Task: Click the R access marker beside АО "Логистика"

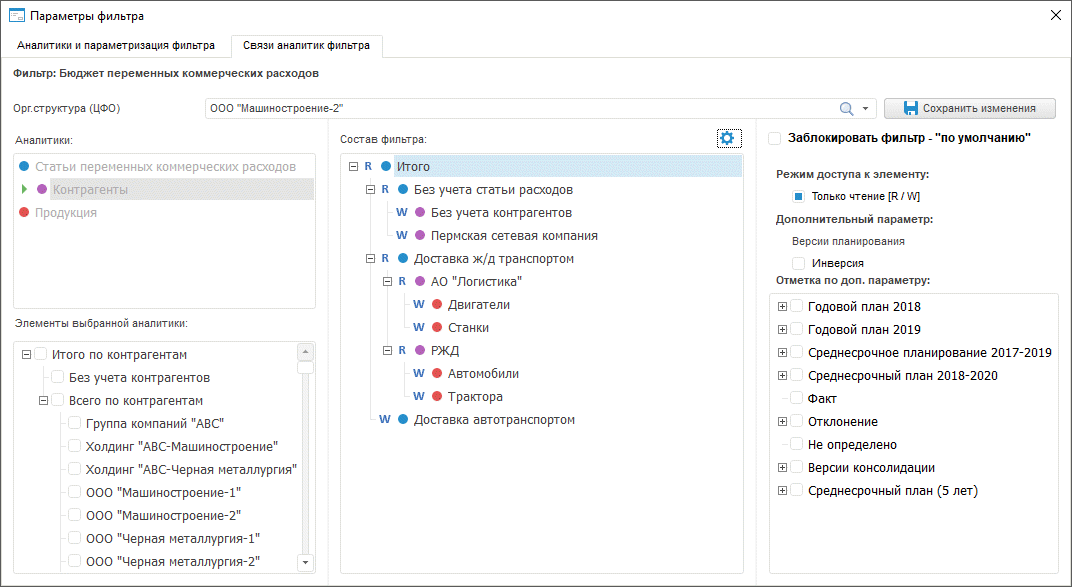Action: point(402,282)
